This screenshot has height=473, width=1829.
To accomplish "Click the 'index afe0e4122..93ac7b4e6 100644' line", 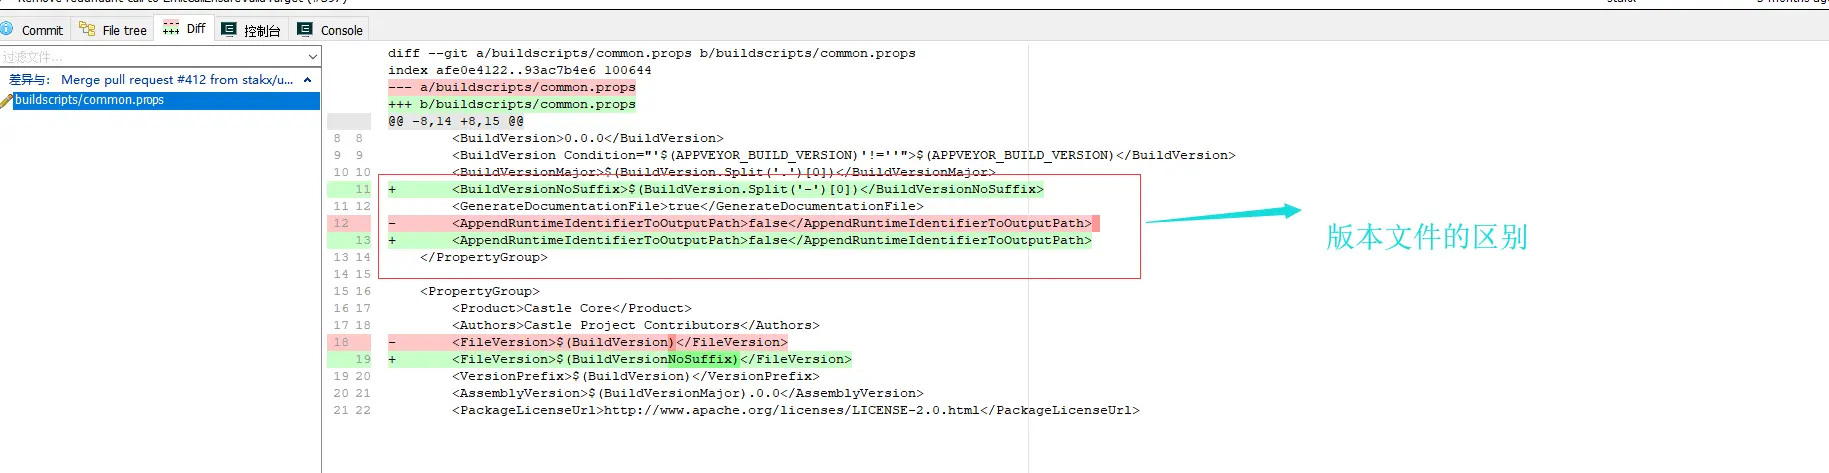I will [x=520, y=70].
